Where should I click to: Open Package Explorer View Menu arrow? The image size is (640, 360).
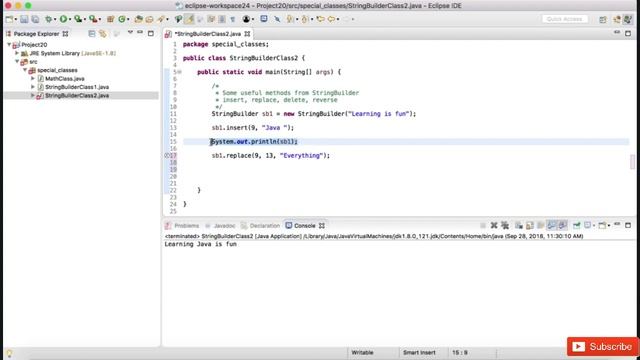coord(130,32)
